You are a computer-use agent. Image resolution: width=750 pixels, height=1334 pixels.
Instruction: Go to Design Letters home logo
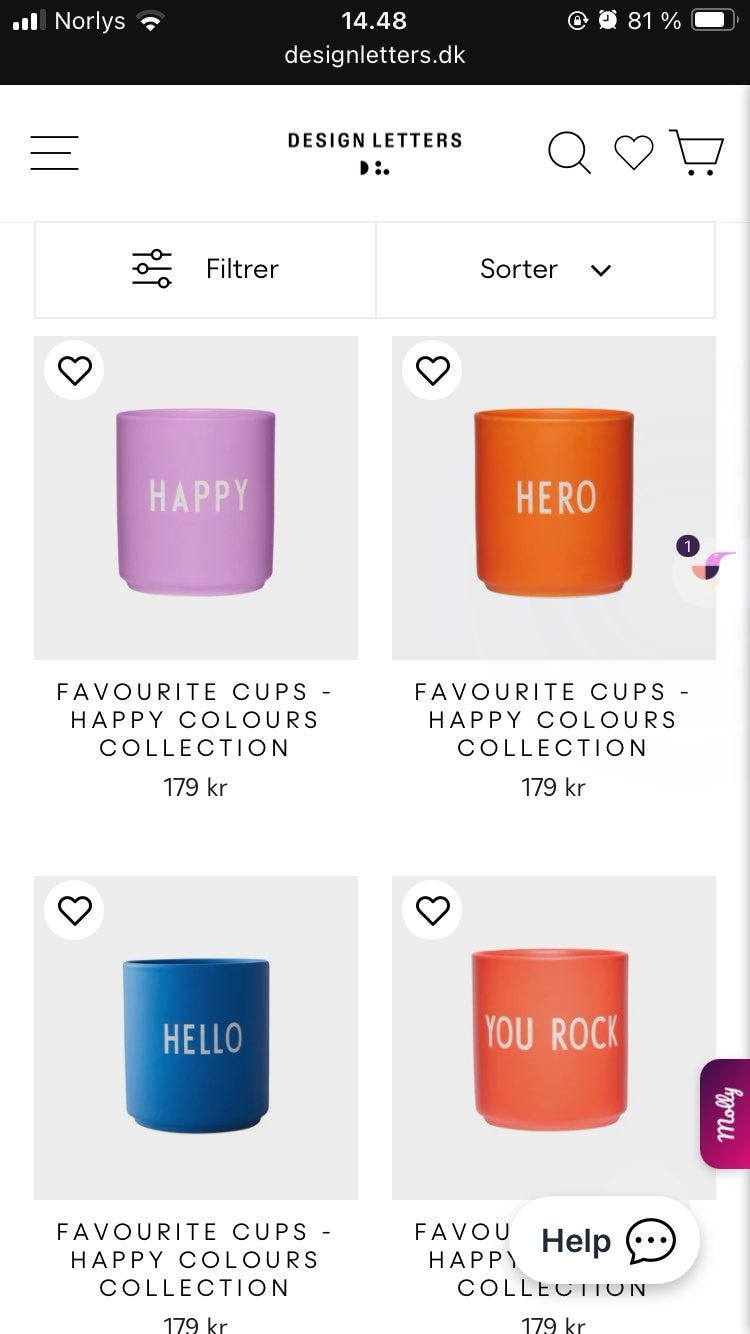point(375,152)
